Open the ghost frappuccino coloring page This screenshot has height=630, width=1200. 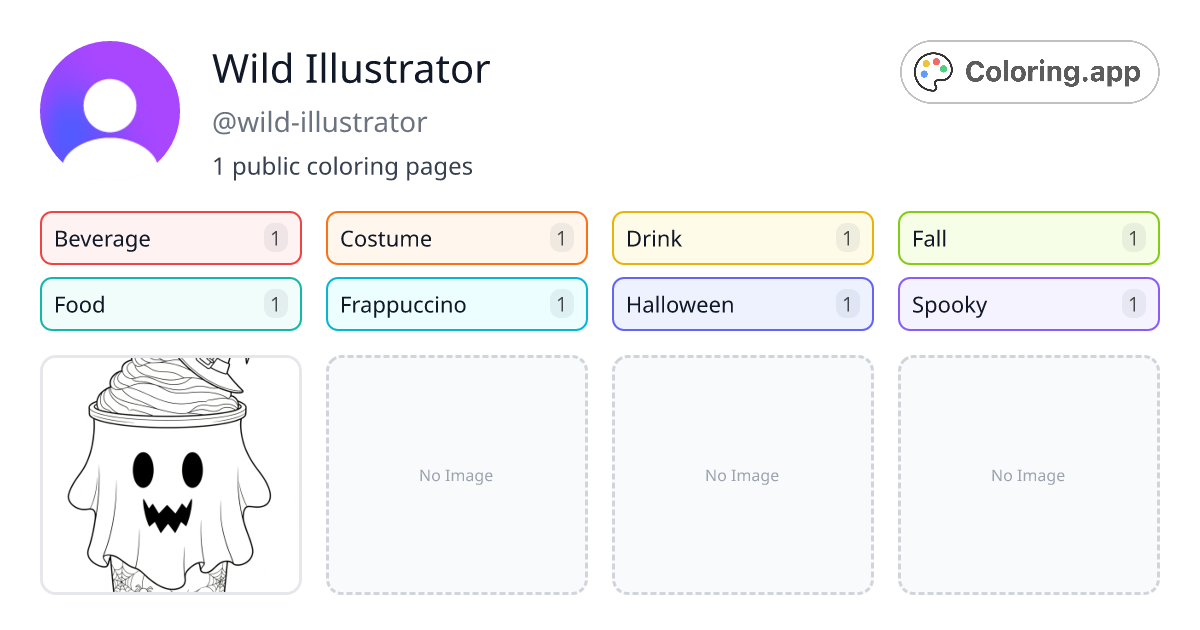coord(170,475)
